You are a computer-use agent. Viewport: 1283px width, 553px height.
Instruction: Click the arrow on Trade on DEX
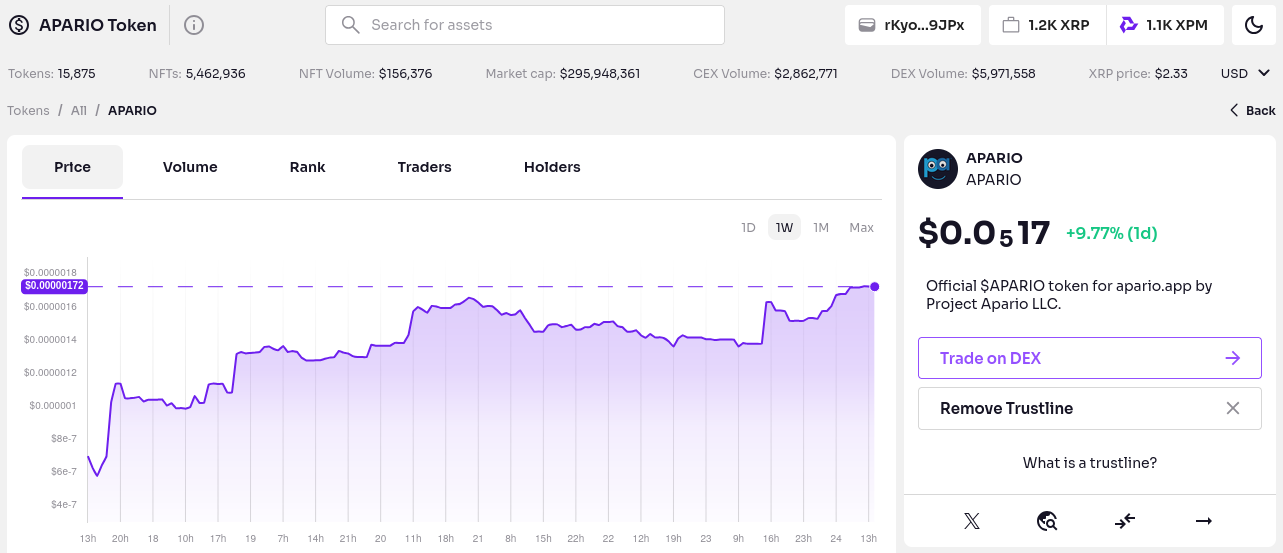point(1233,358)
